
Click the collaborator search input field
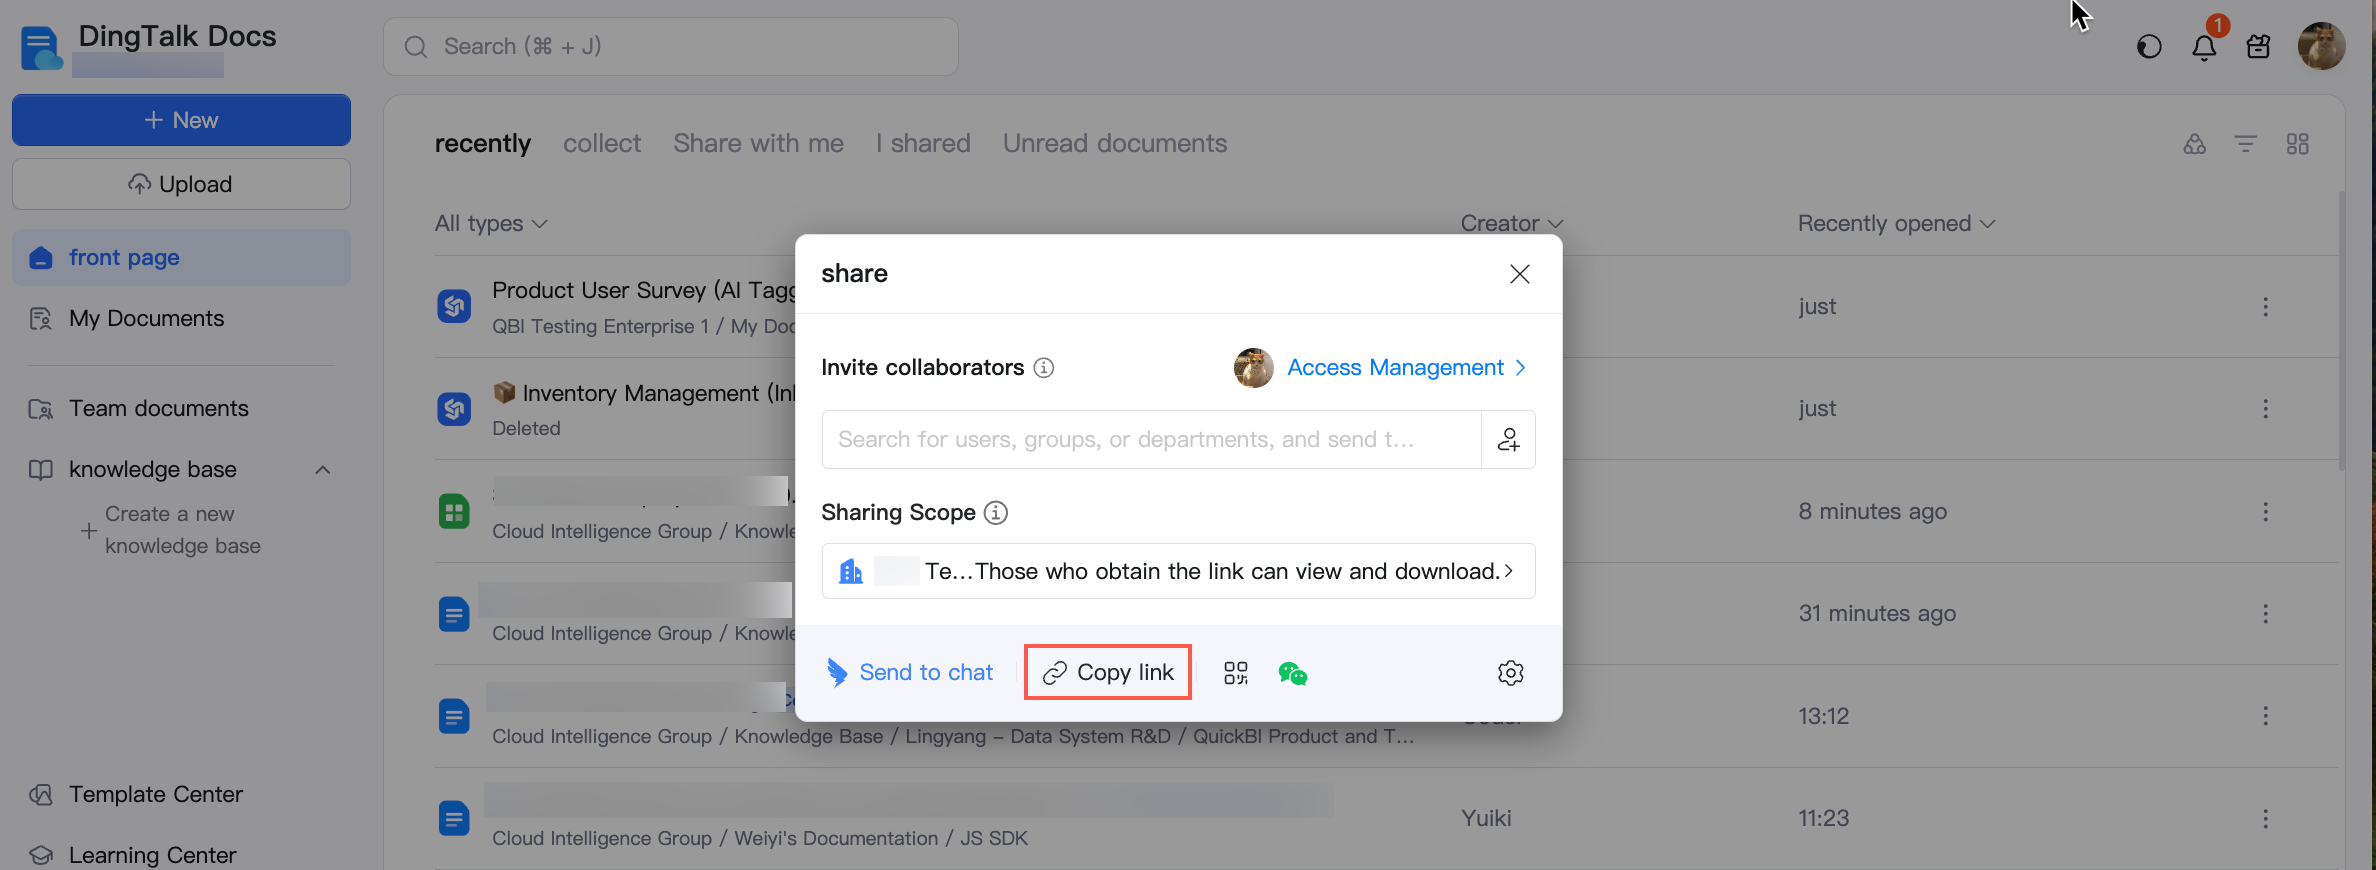(x=1151, y=440)
